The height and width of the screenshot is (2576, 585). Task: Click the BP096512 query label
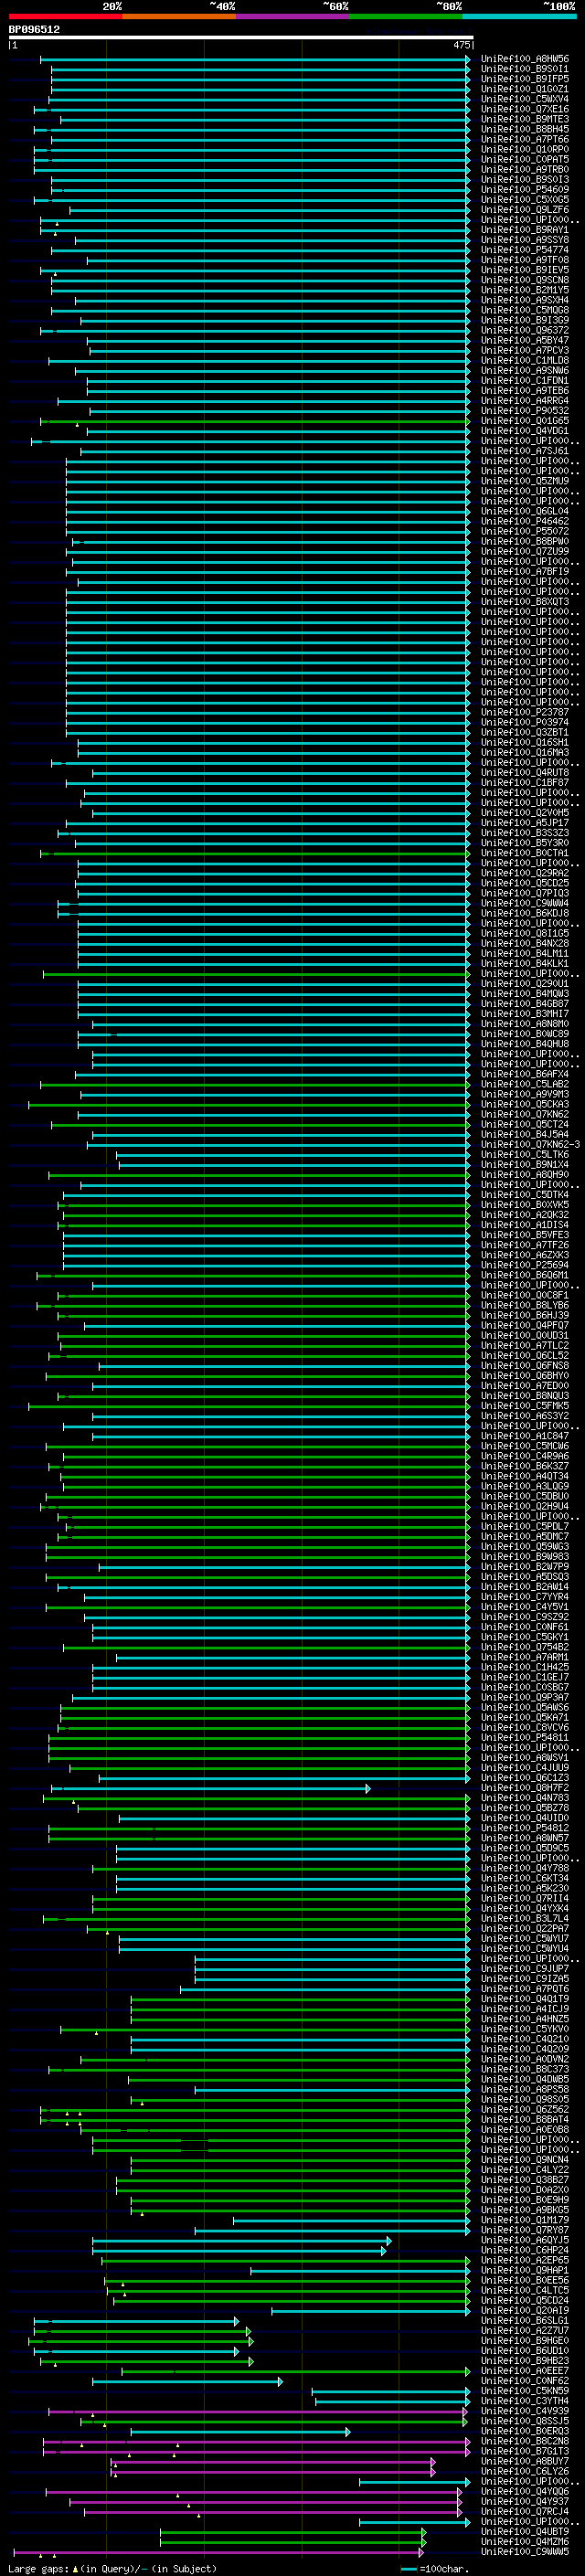[34, 30]
